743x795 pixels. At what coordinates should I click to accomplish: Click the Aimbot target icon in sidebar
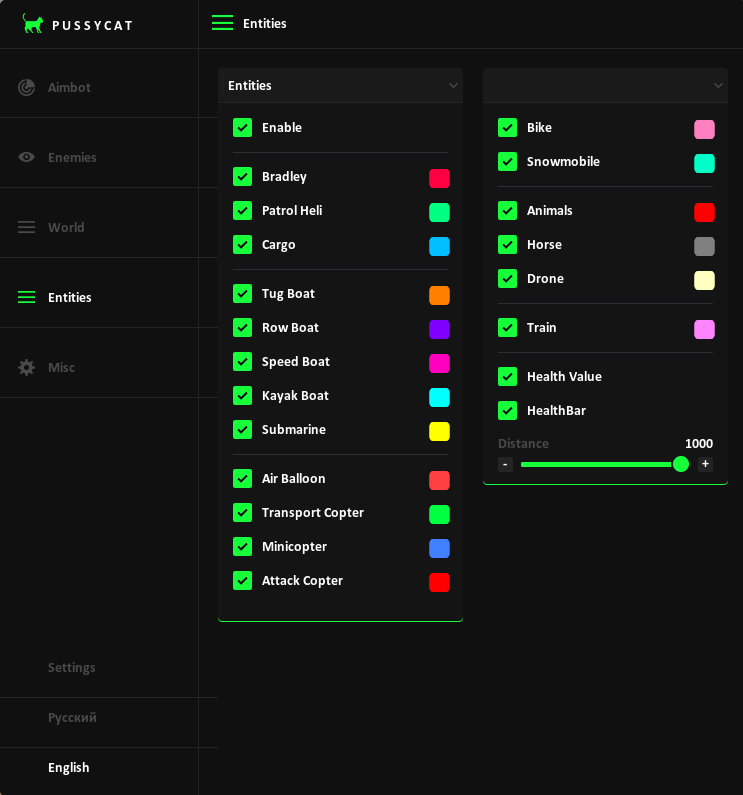click(x=27, y=88)
